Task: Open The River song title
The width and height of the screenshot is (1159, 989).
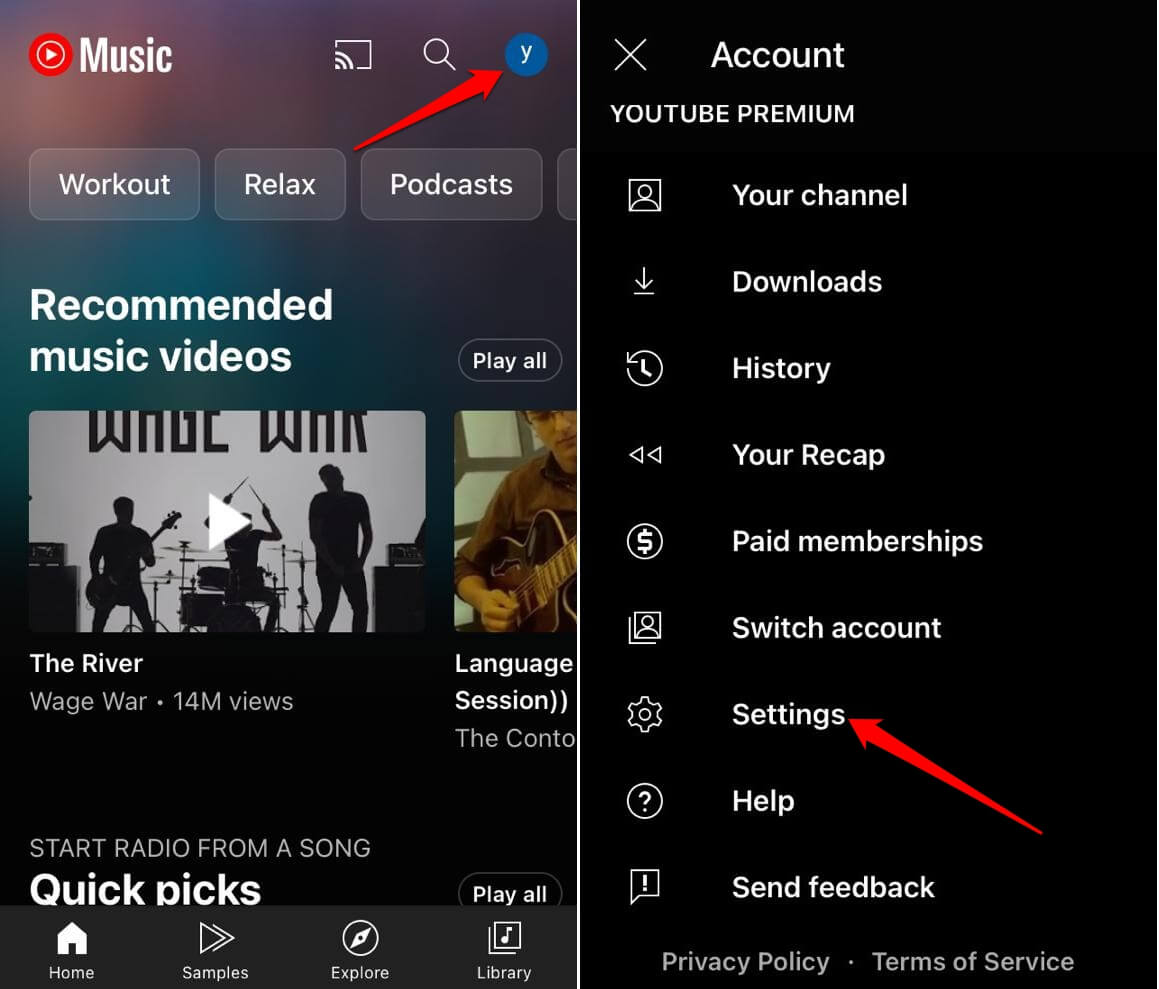Action: coord(86,663)
